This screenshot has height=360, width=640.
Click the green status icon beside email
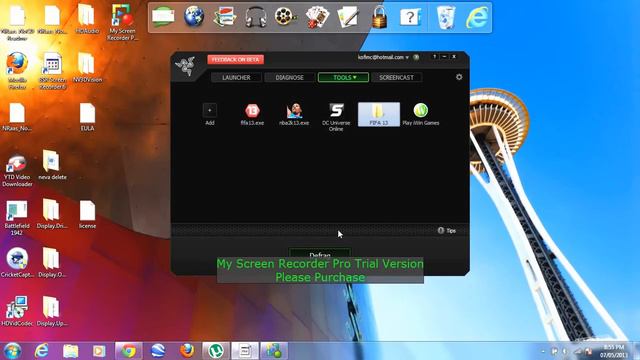[x=416, y=57]
